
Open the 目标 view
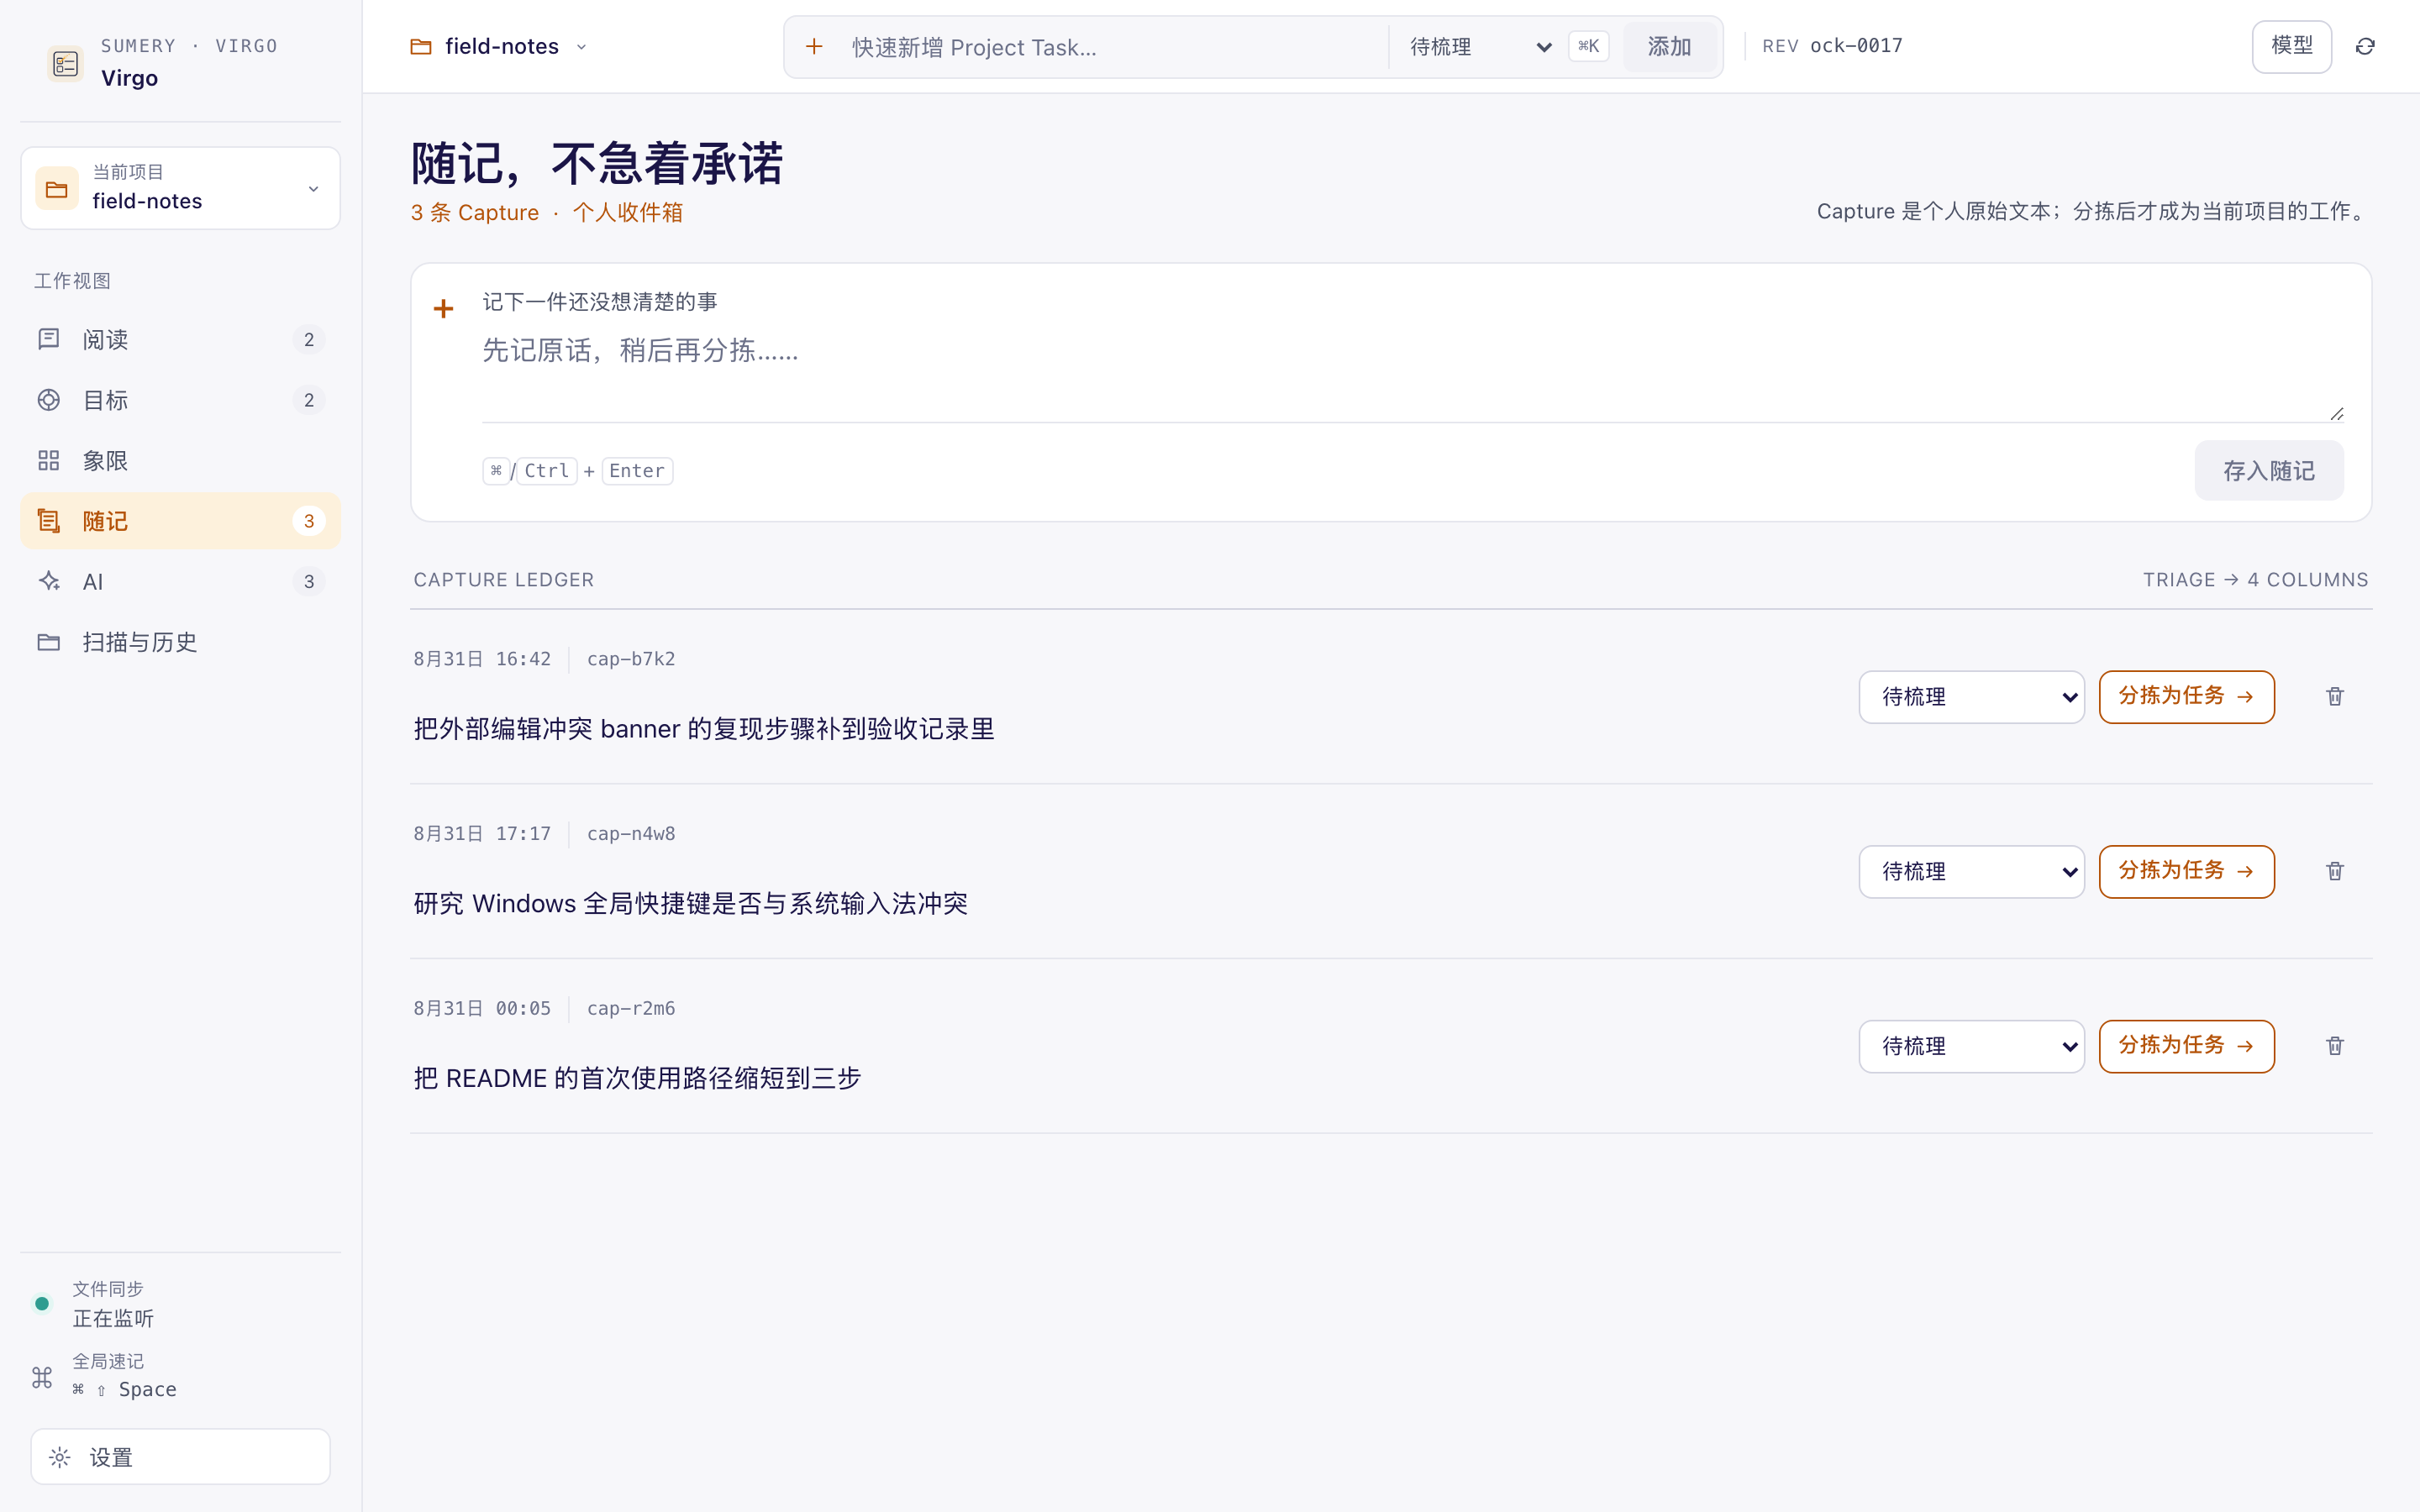(180, 400)
